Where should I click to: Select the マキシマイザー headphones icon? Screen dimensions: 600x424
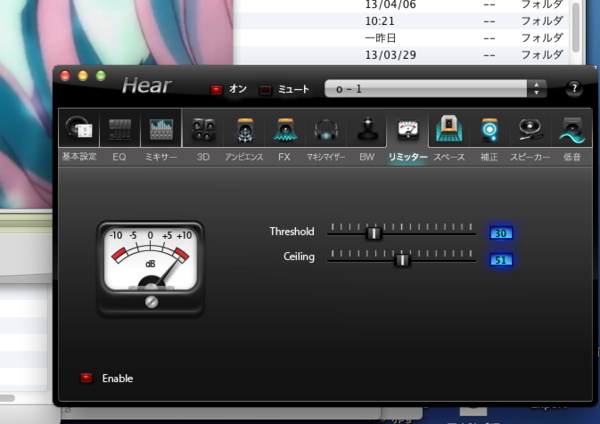point(326,129)
